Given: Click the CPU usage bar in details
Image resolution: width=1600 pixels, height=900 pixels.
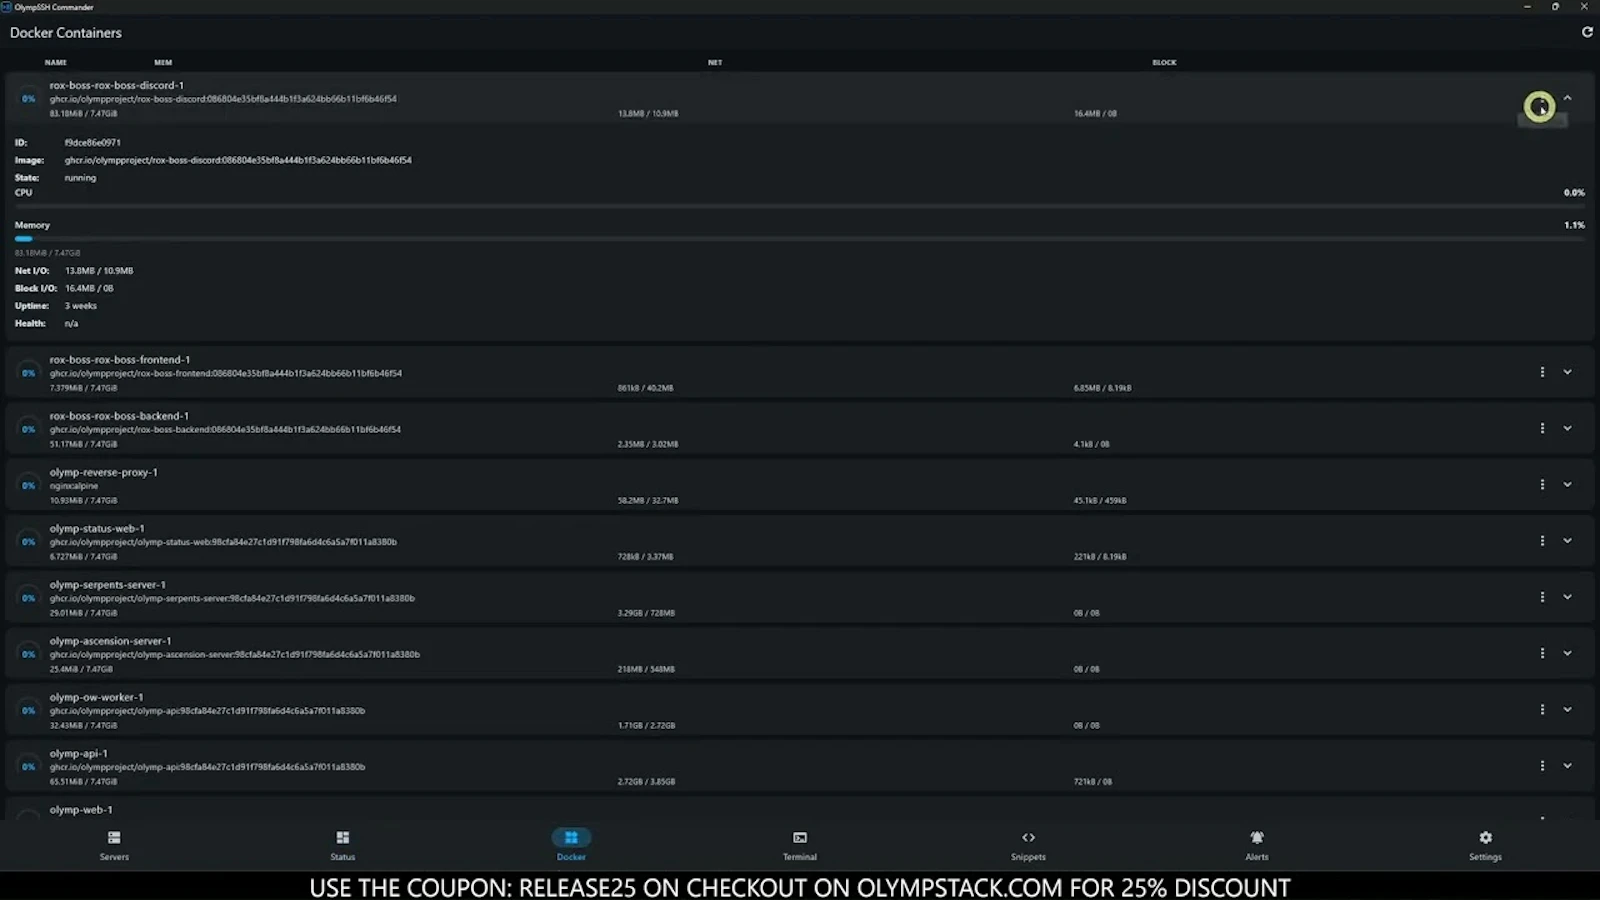Looking at the screenshot, I should pos(800,206).
